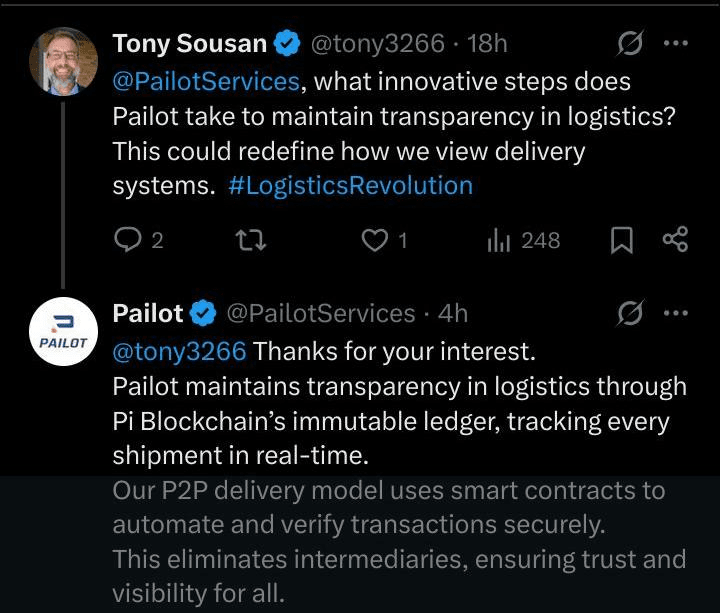Viewport: 720px width, 613px height.
Task: Like Tony Sousan's tweet with the heart
Action: click(x=374, y=240)
